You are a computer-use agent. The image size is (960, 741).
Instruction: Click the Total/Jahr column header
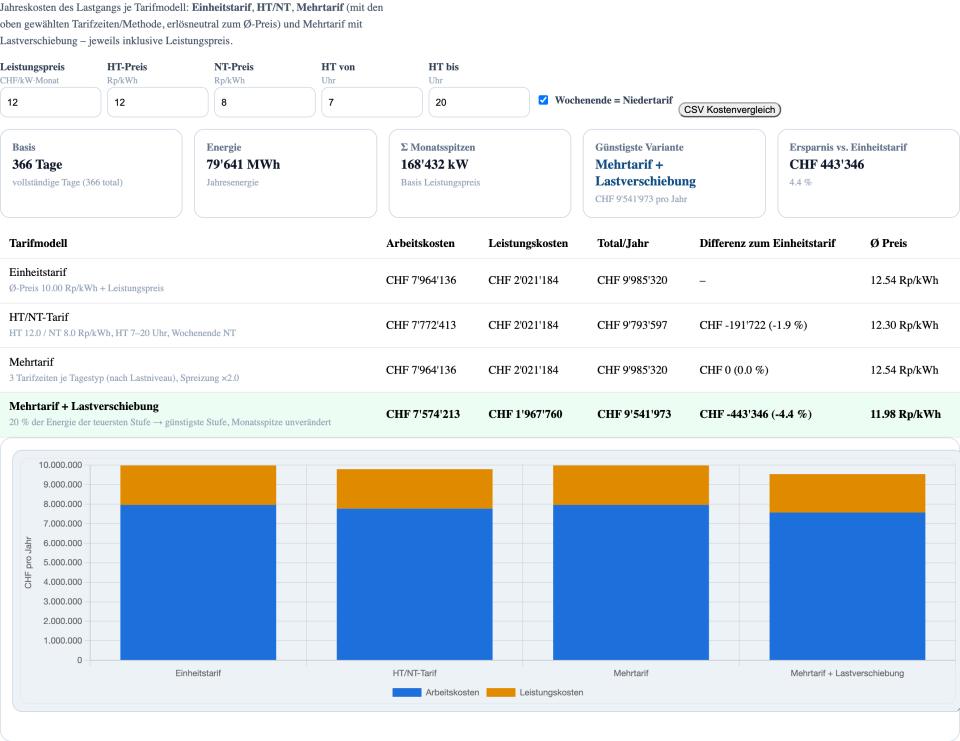click(623, 243)
